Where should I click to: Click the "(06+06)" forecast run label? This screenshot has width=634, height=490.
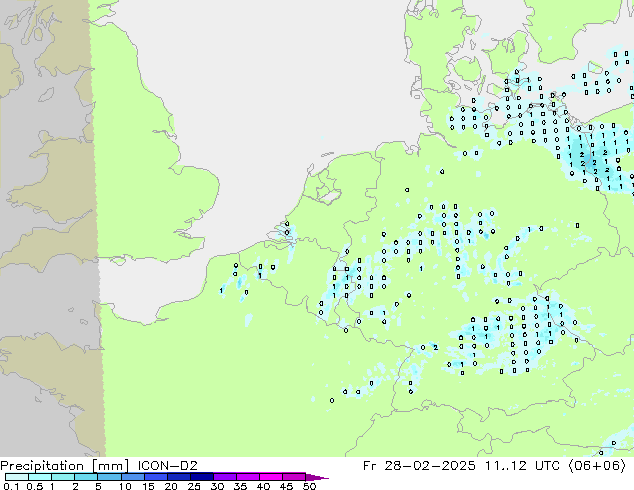[597, 466]
